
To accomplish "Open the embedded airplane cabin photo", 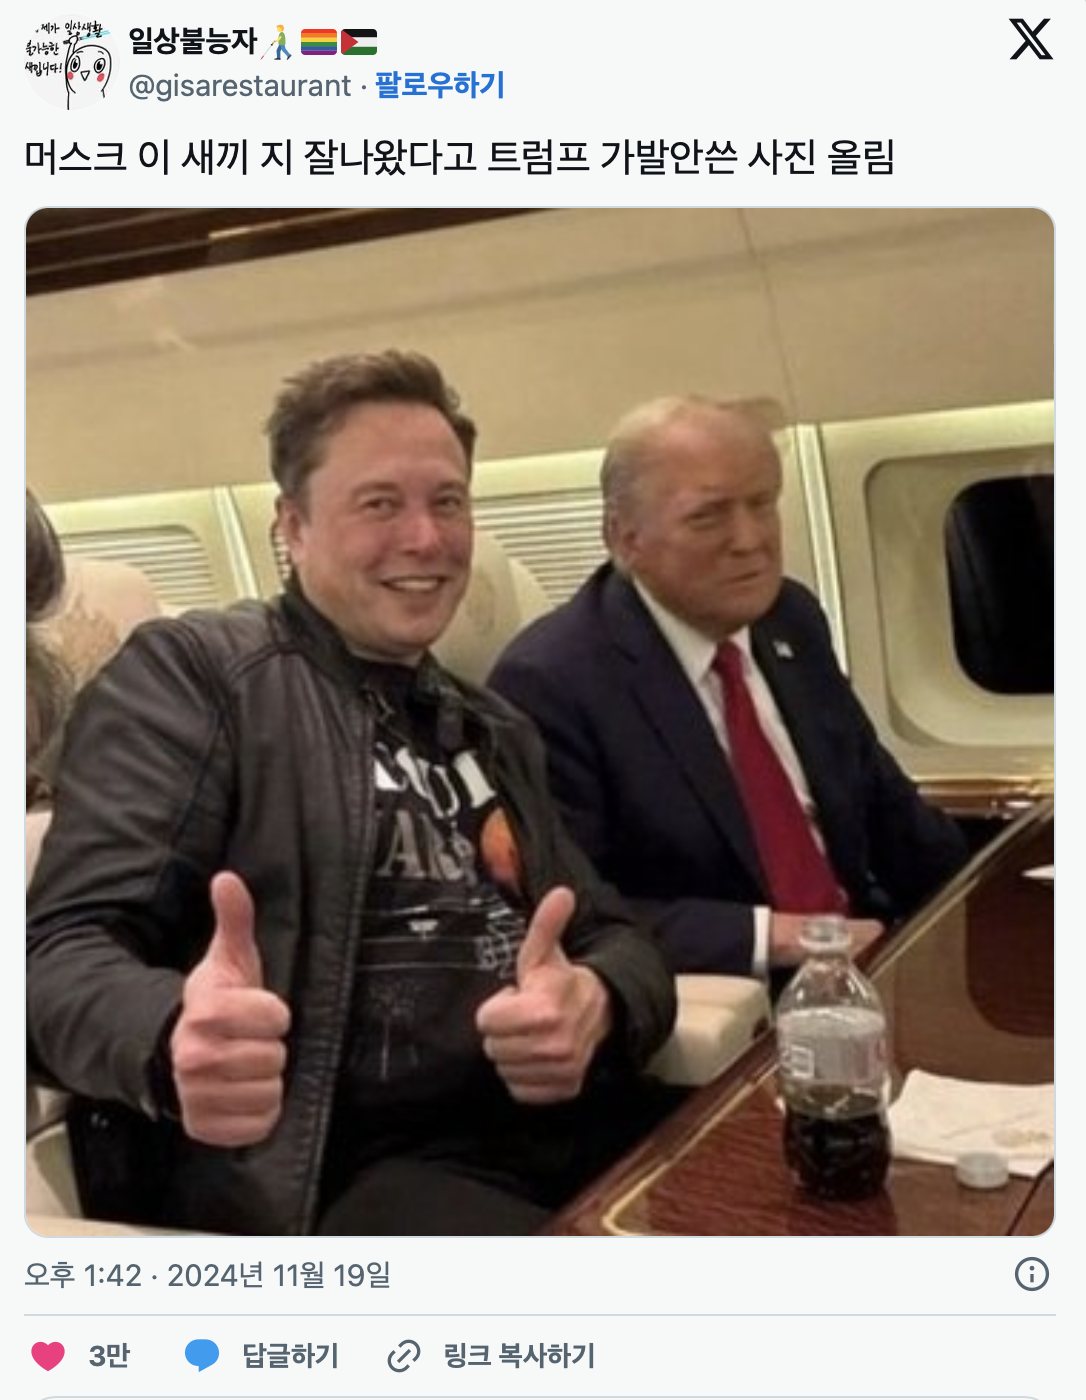I will pyautogui.click(x=540, y=722).
